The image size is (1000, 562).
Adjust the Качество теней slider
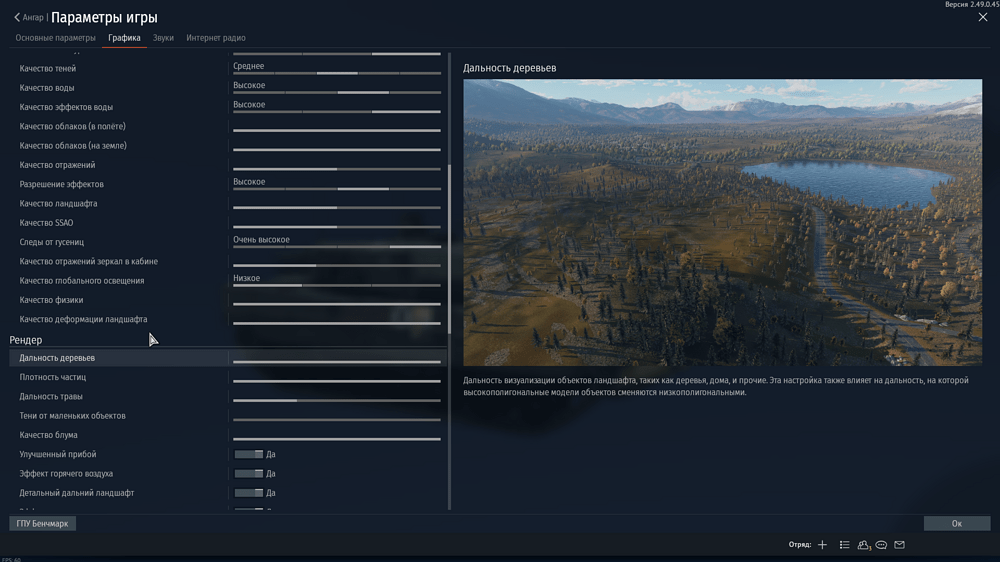(336, 73)
